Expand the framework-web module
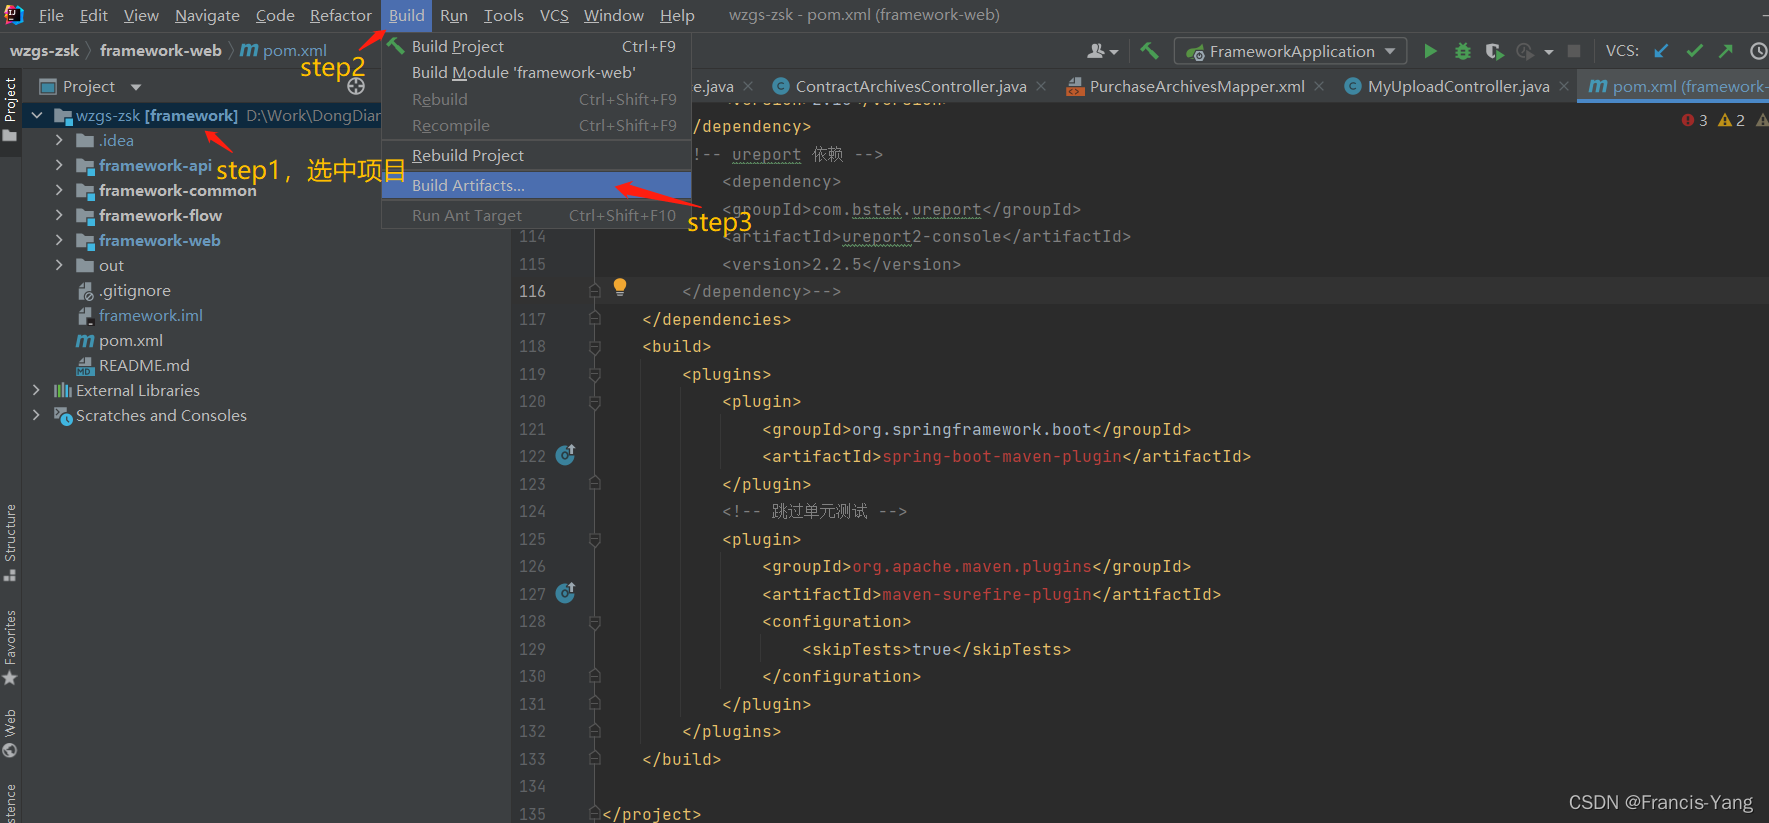The width and height of the screenshot is (1769, 823). point(59,240)
